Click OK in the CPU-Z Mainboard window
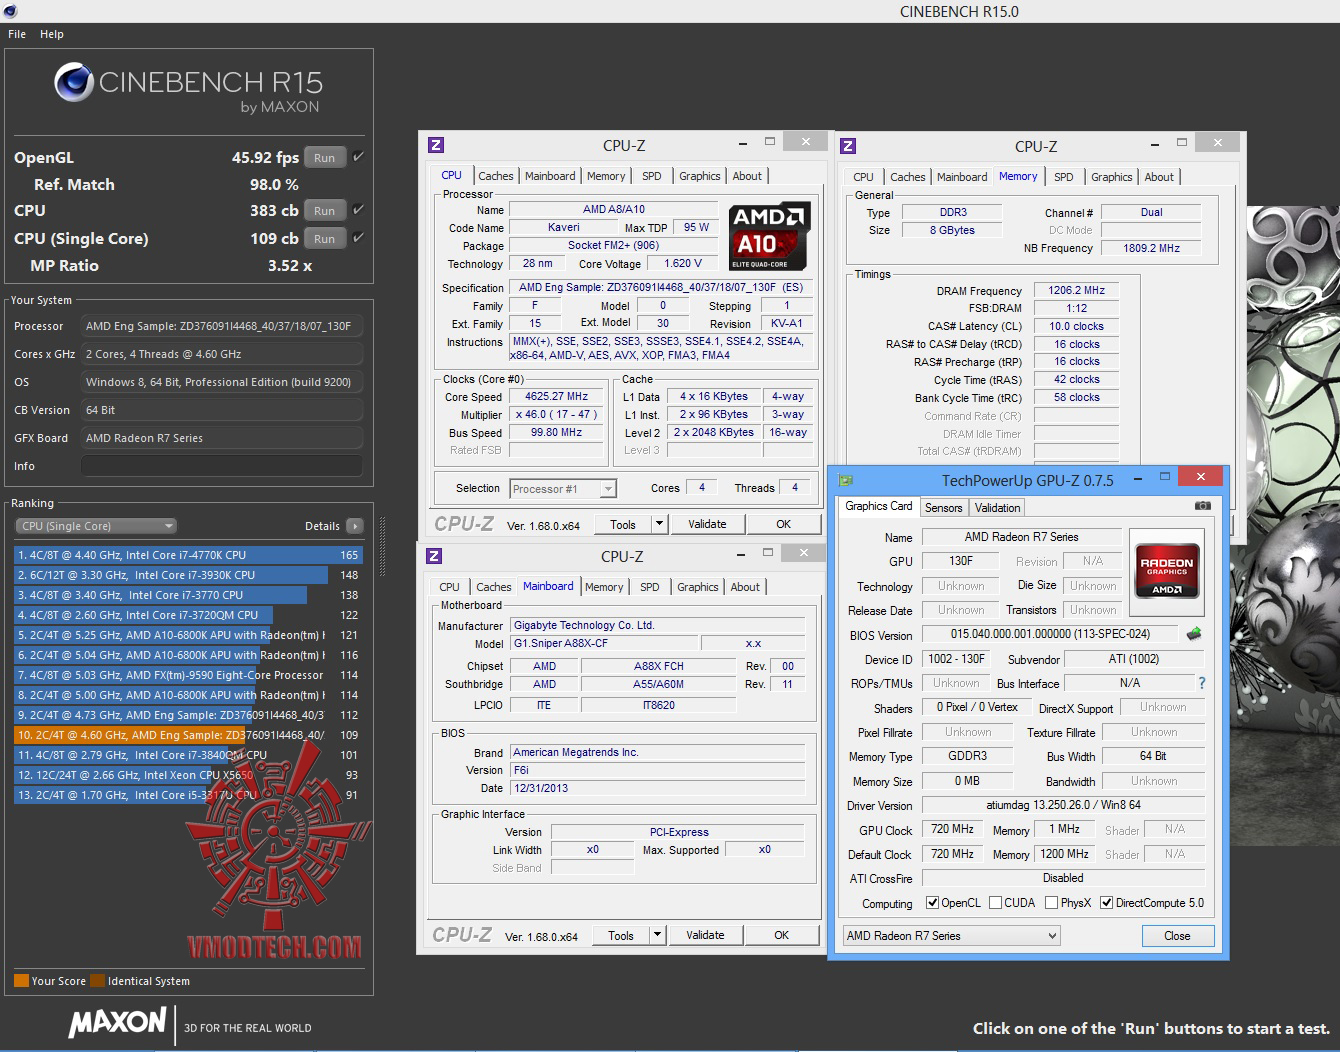This screenshot has height=1052, width=1340. 781,935
